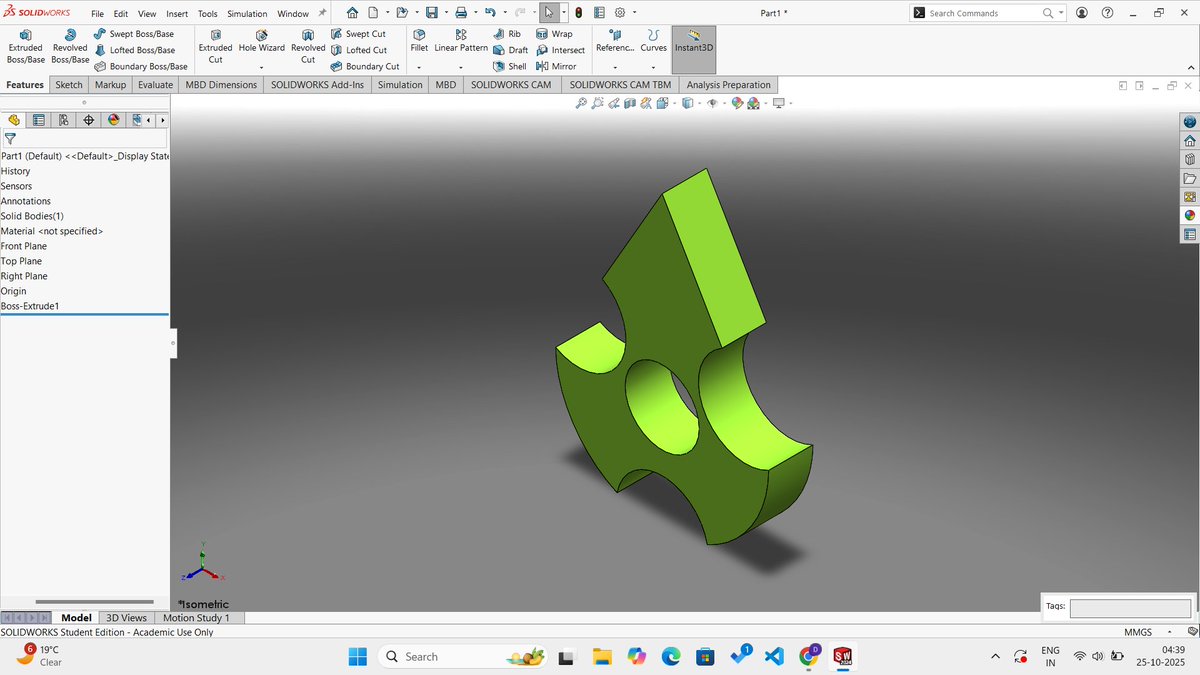1200x675 pixels.
Task: Open the Options gear in the top toolbar
Action: 619,13
